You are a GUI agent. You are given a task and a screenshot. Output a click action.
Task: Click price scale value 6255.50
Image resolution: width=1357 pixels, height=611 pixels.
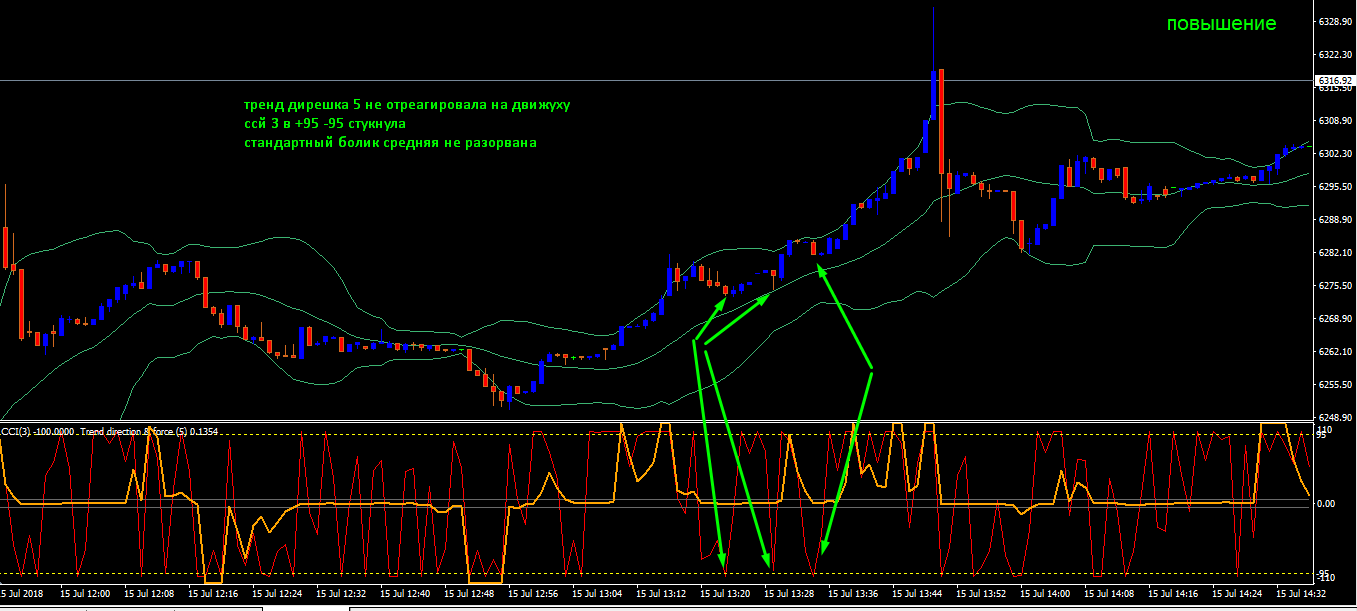click(1334, 385)
